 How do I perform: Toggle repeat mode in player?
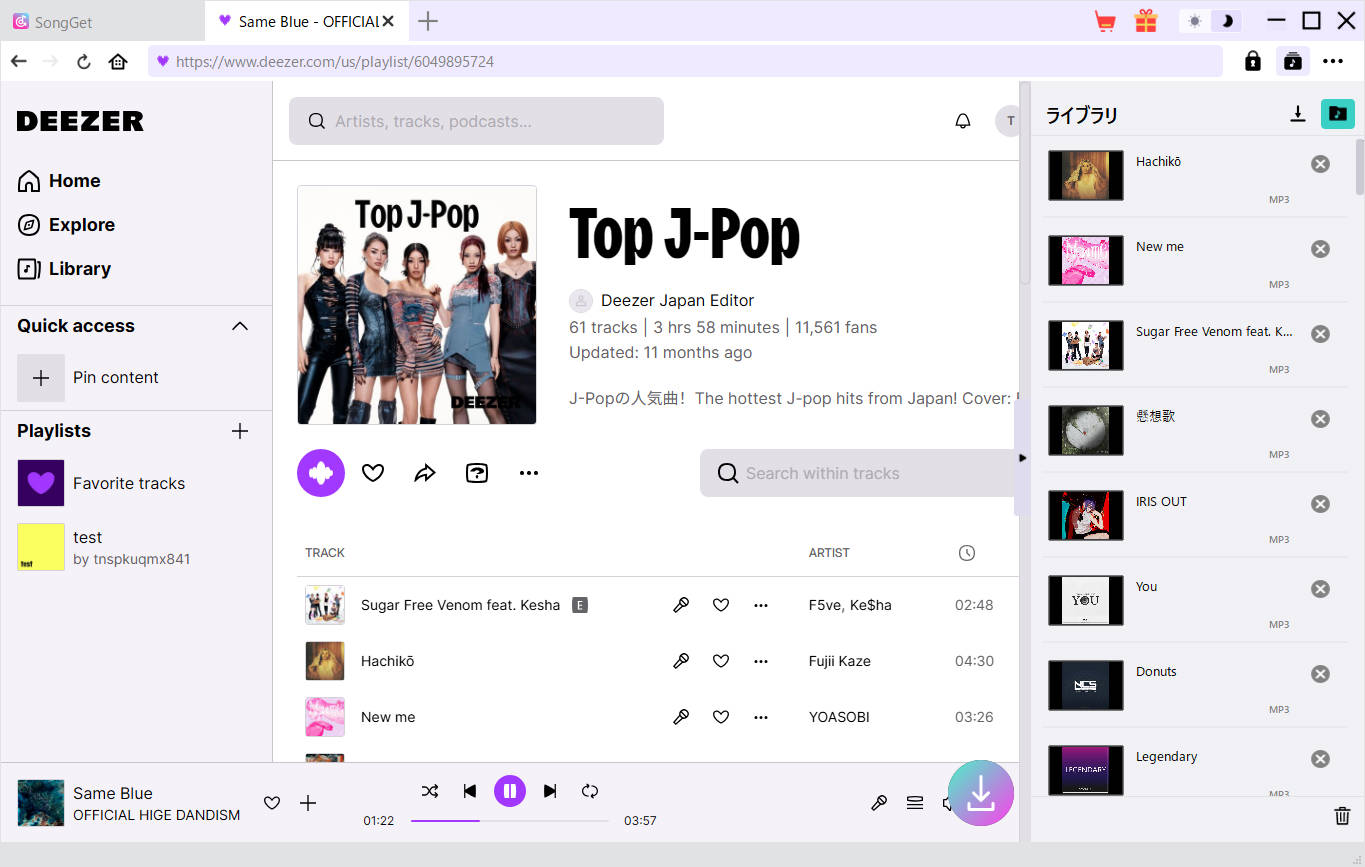(x=590, y=791)
